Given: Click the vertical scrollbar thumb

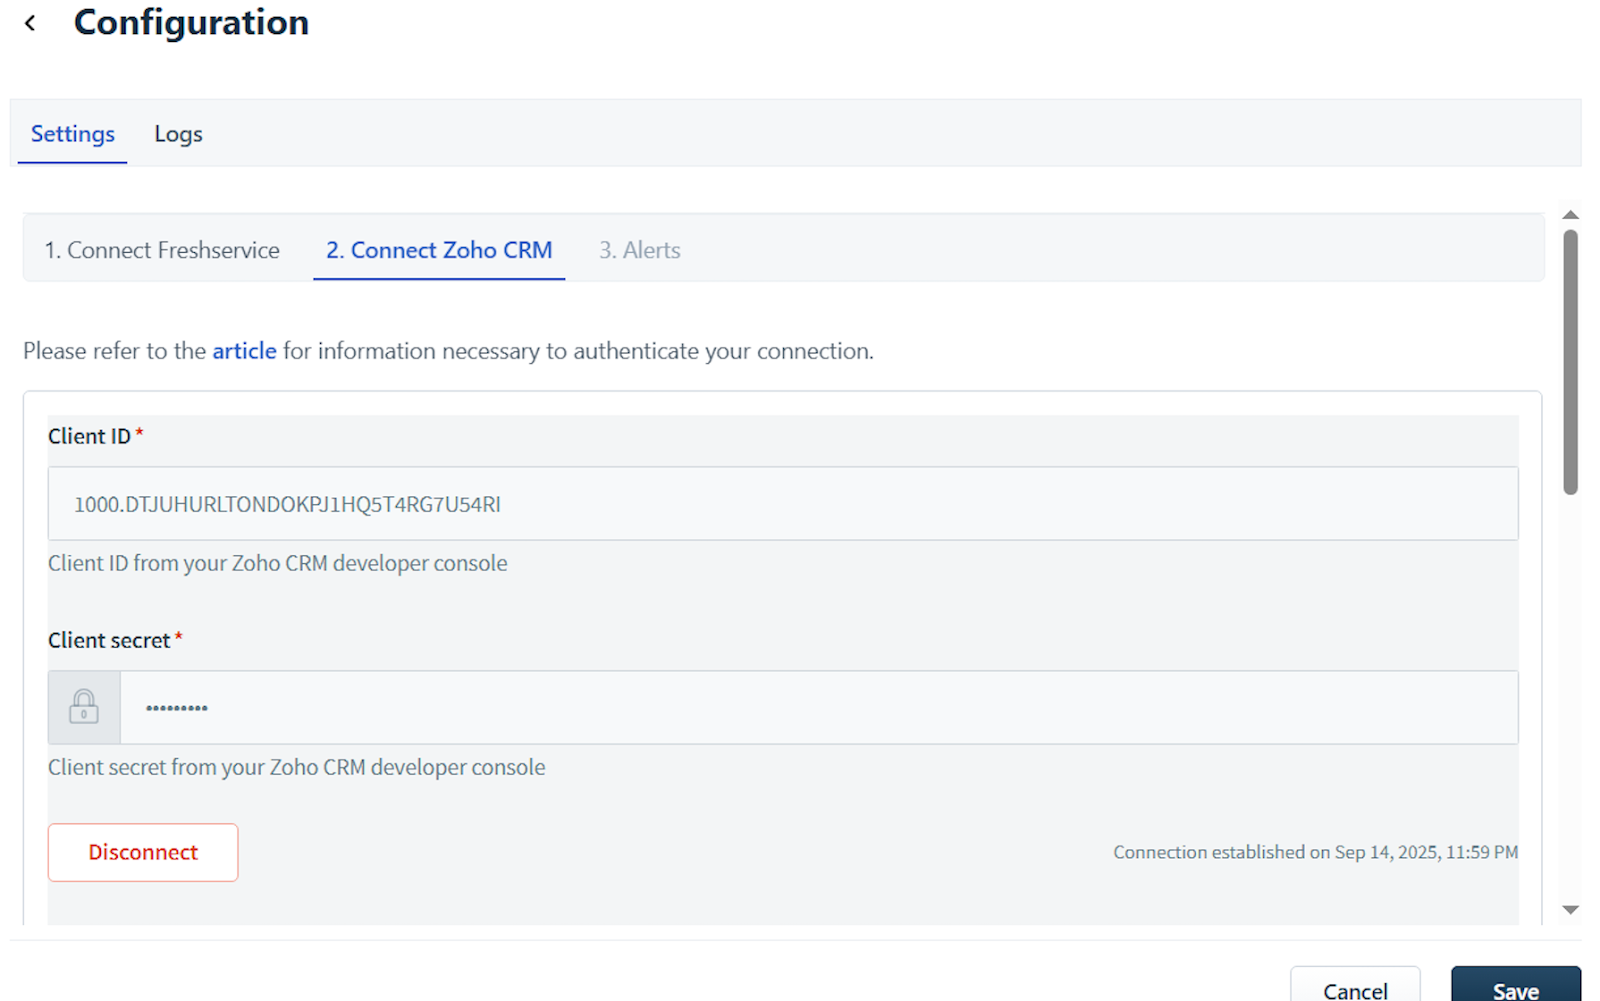Looking at the screenshot, I should point(1571,362).
